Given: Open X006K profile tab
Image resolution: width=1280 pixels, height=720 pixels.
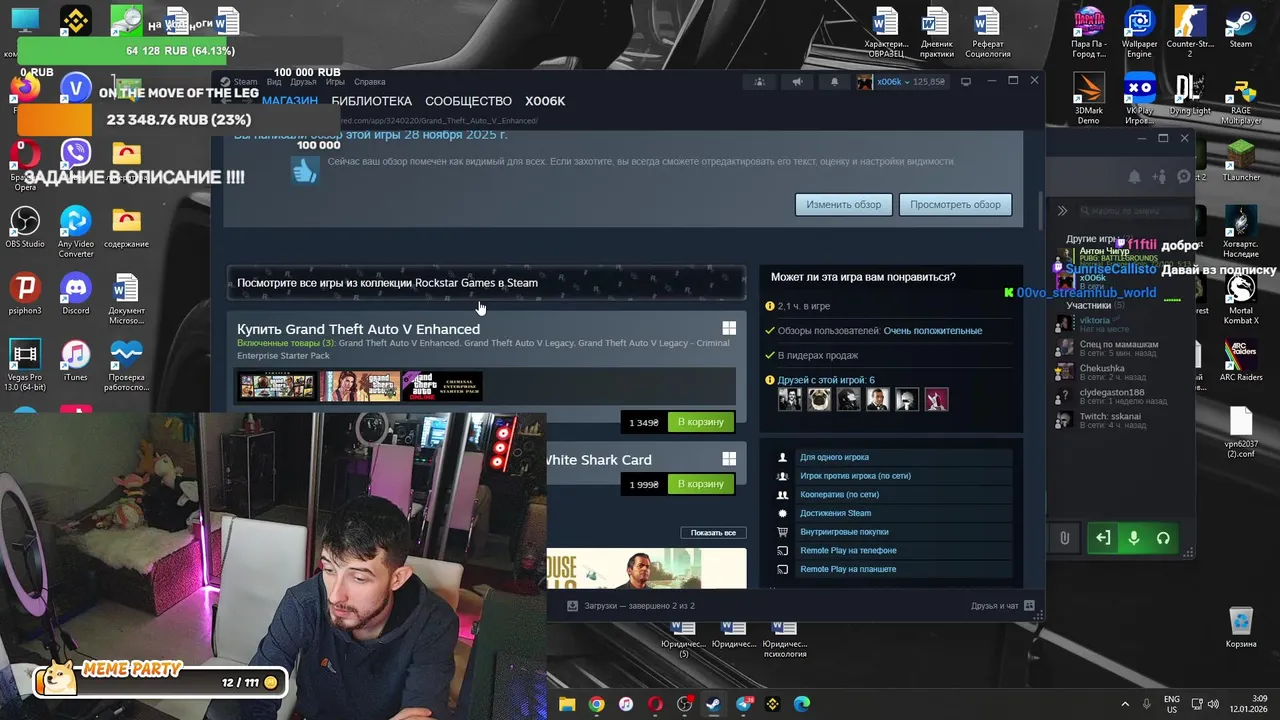Looking at the screenshot, I should pyautogui.click(x=545, y=101).
